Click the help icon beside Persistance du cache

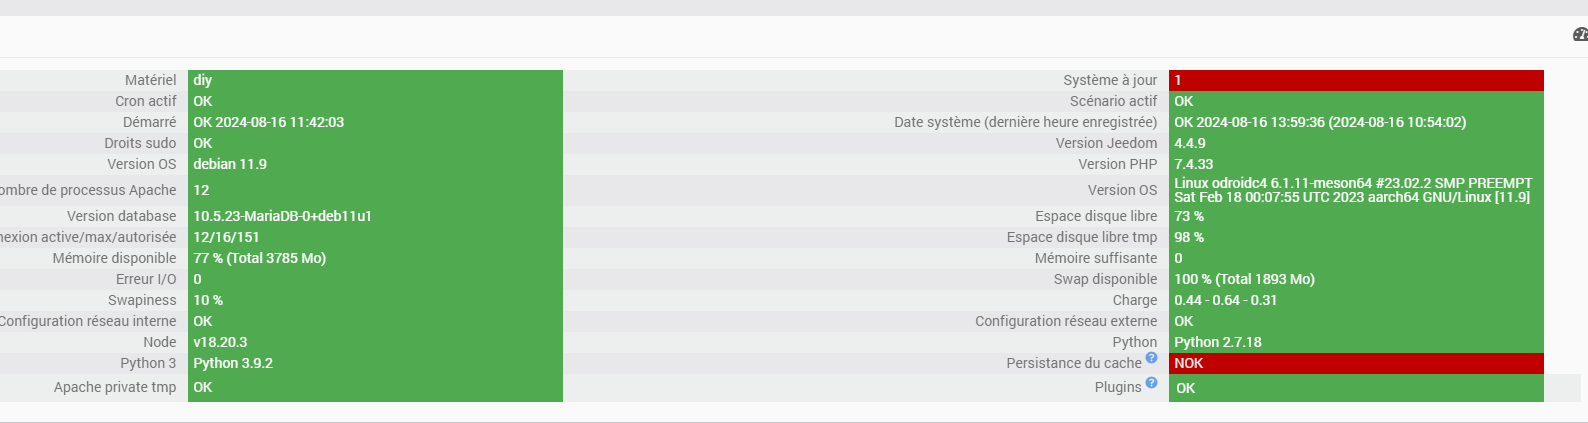click(1151, 358)
